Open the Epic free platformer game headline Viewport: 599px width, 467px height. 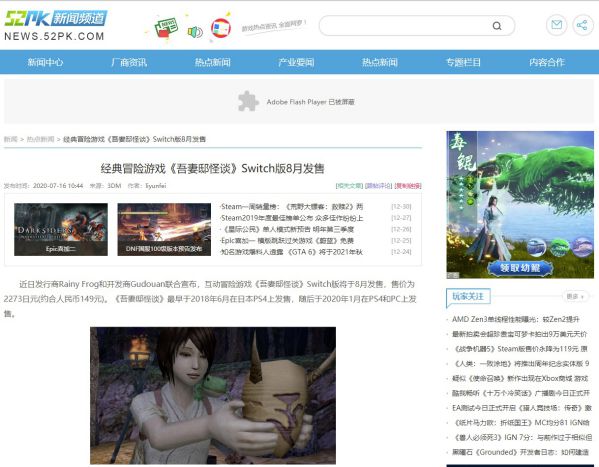click(x=287, y=241)
